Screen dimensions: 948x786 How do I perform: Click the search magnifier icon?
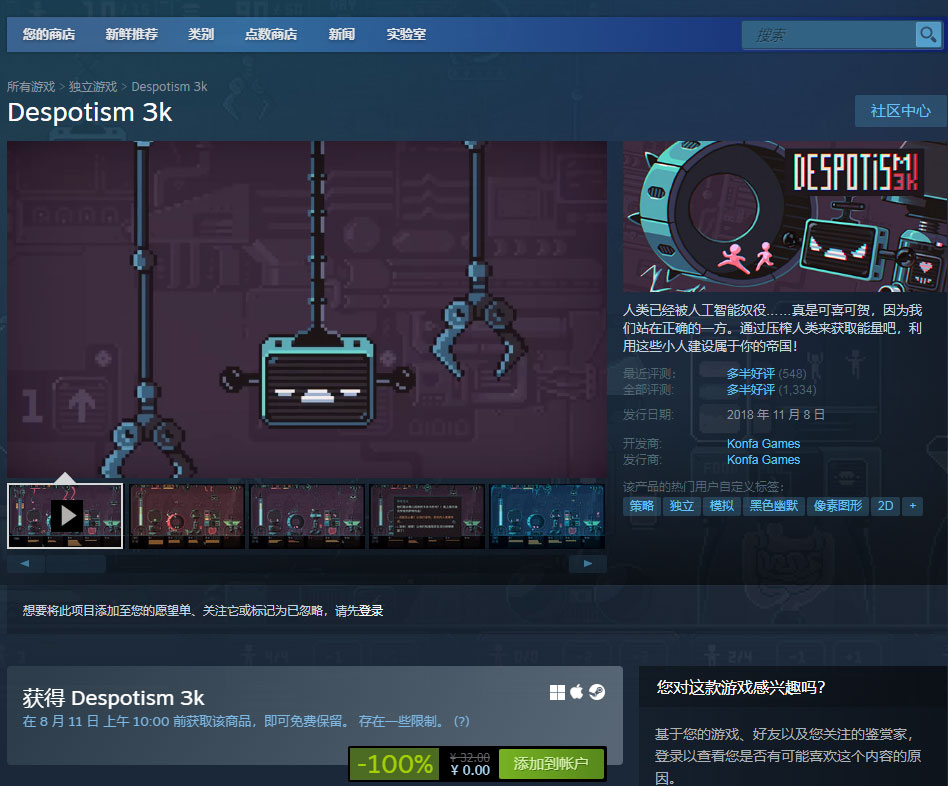(928, 34)
